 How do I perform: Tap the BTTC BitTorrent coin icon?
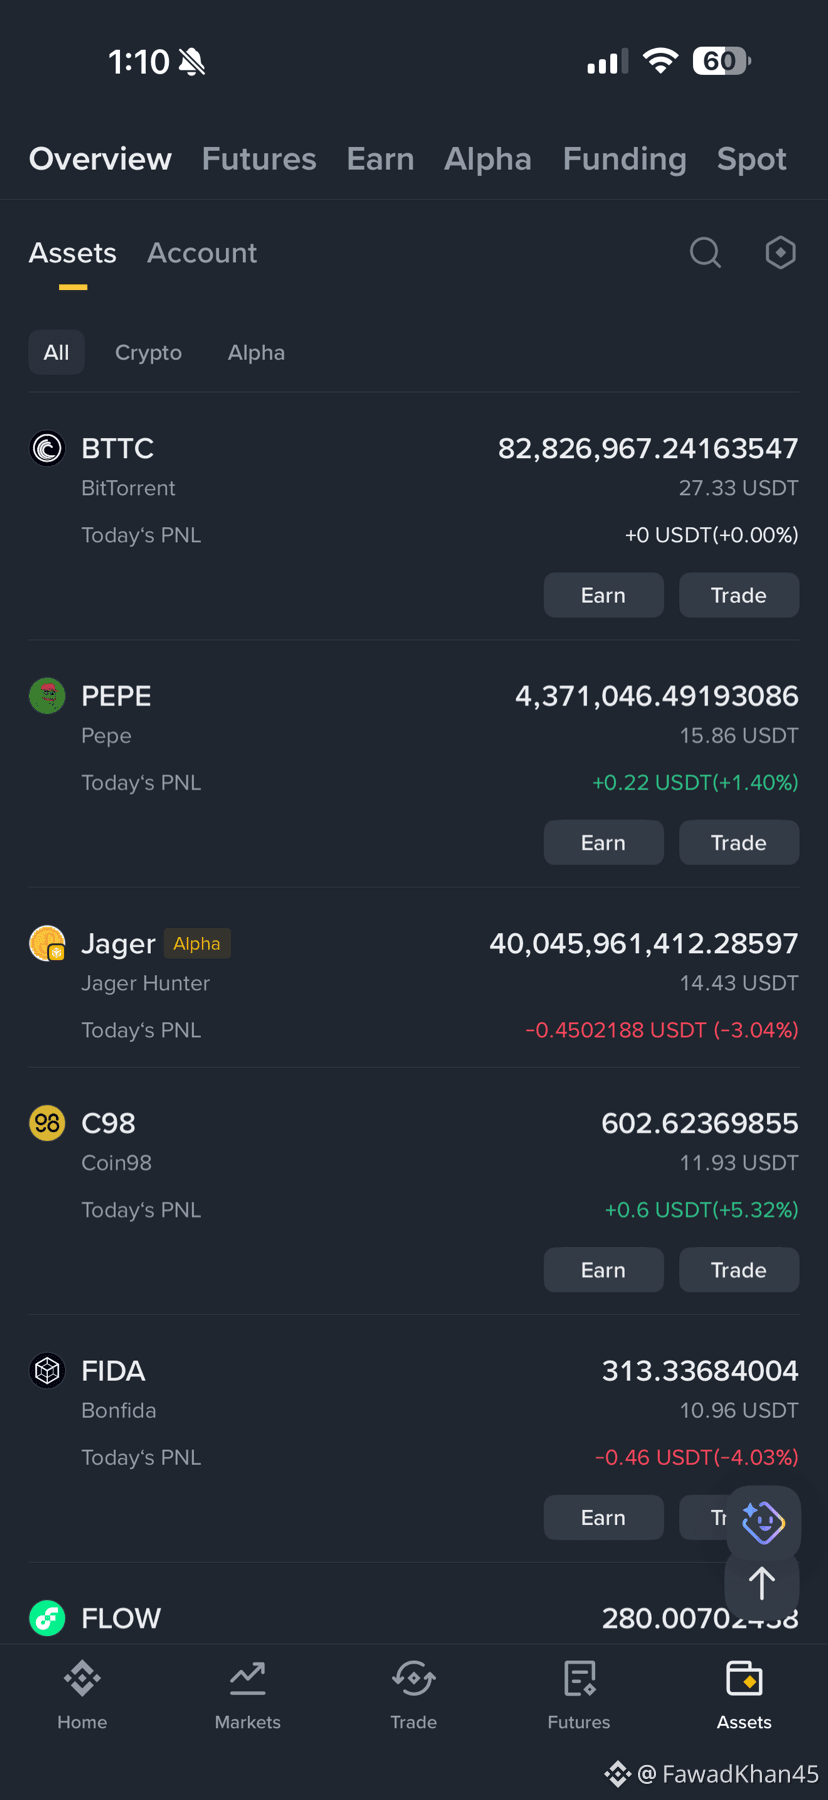(x=47, y=448)
